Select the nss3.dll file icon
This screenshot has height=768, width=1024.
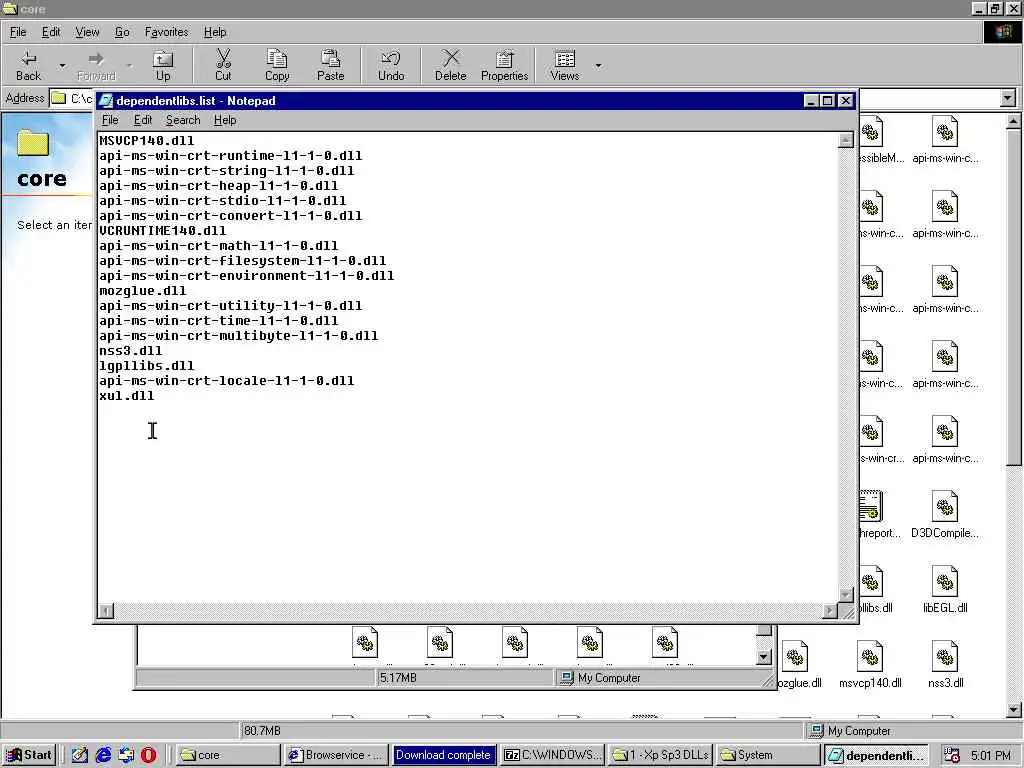pyautogui.click(x=944, y=665)
